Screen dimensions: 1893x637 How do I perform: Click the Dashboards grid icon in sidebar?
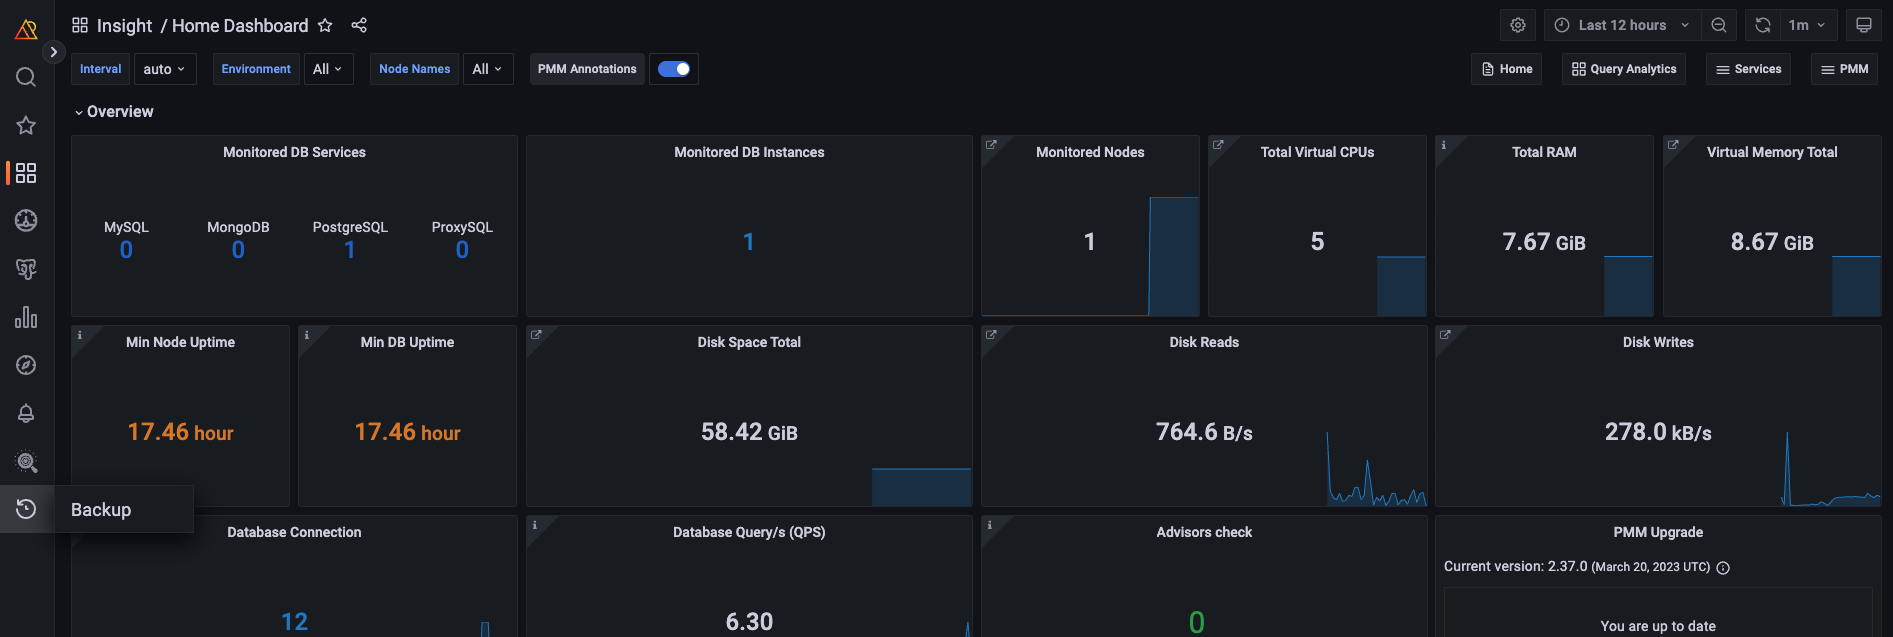point(26,173)
